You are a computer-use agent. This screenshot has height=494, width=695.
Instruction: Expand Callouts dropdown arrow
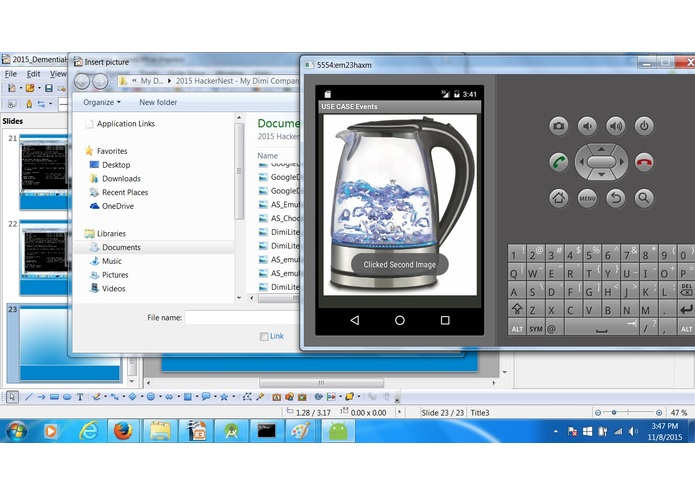[x=215, y=397]
